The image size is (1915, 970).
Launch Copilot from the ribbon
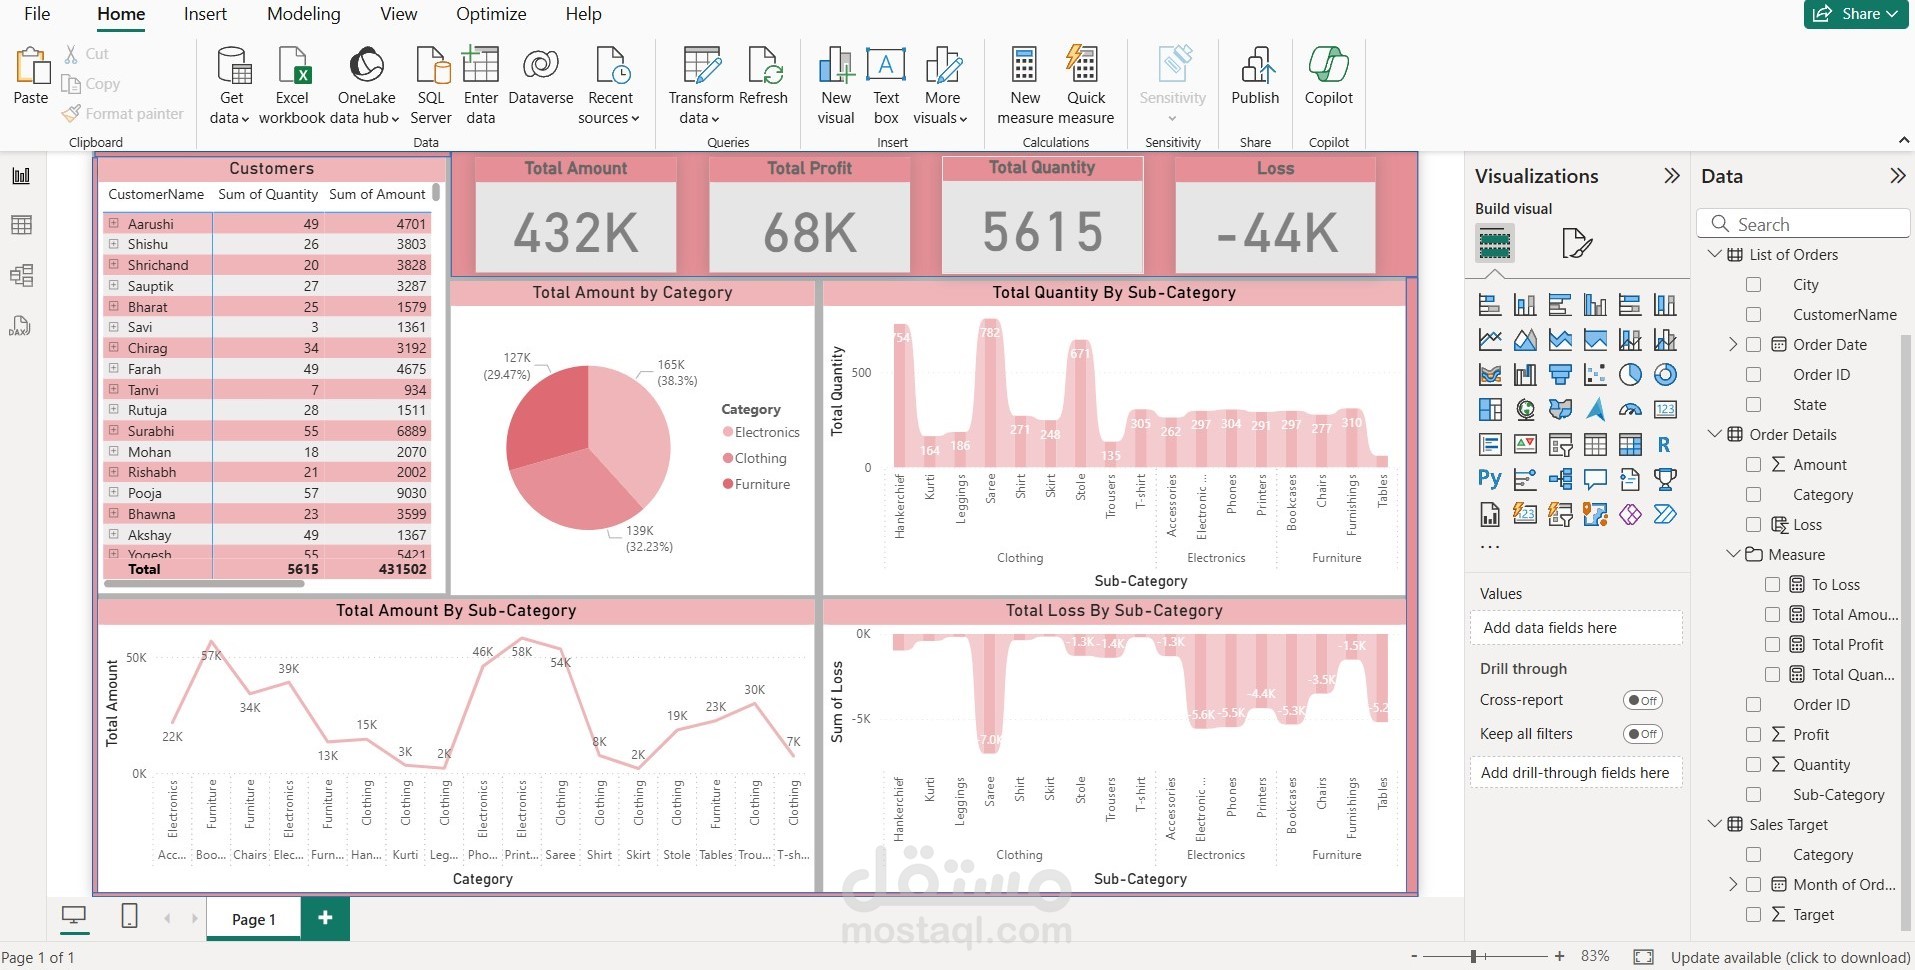click(x=1329, y=76)
